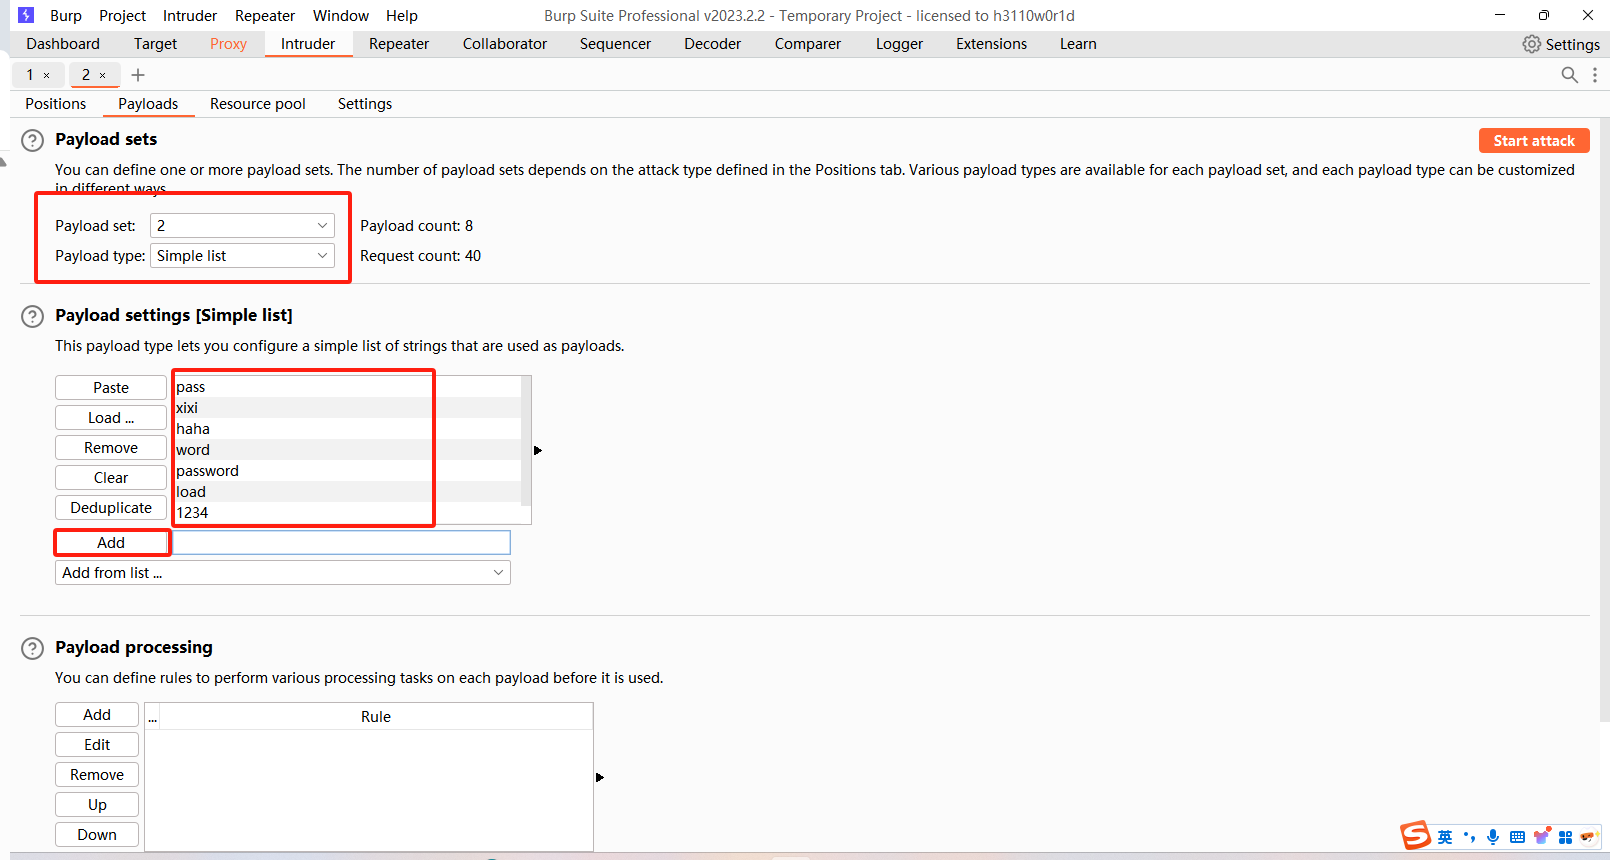This screenshot has width=1610, height=860.
Task: Open the Sogou soft keyboard icon
Action: 1517,837
